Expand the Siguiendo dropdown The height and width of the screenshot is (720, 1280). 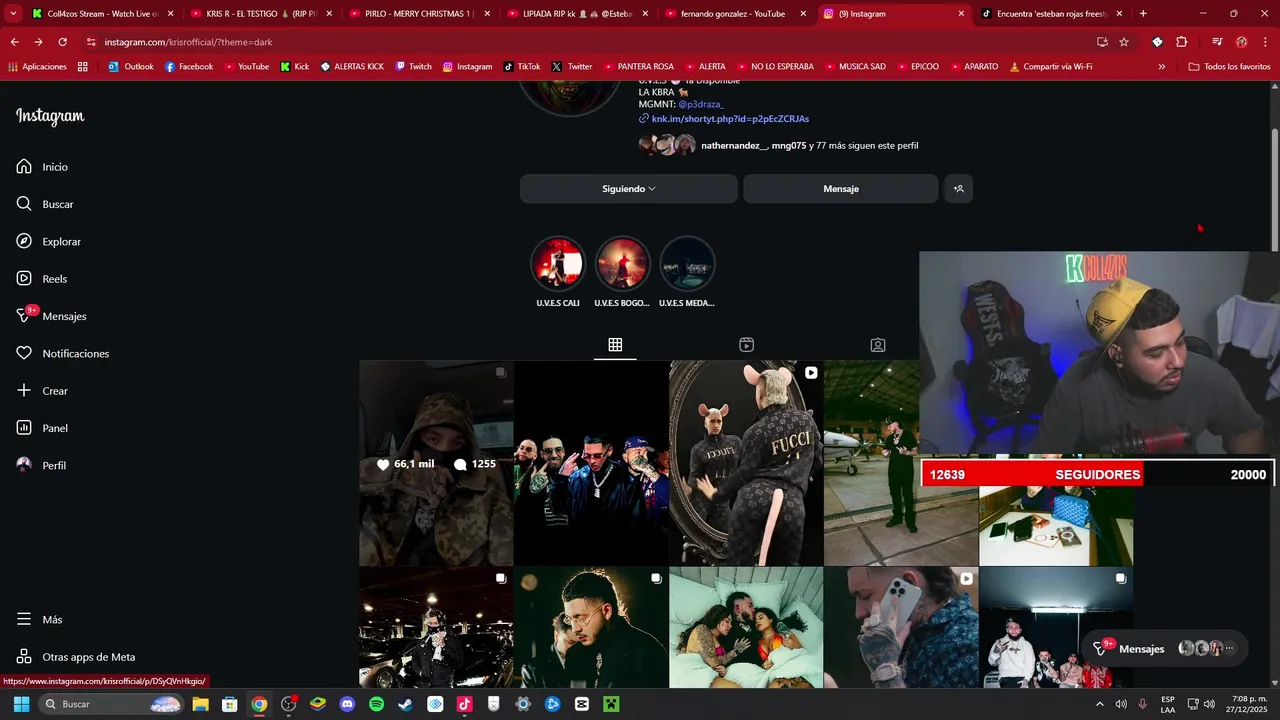click(x=629, y=188)
